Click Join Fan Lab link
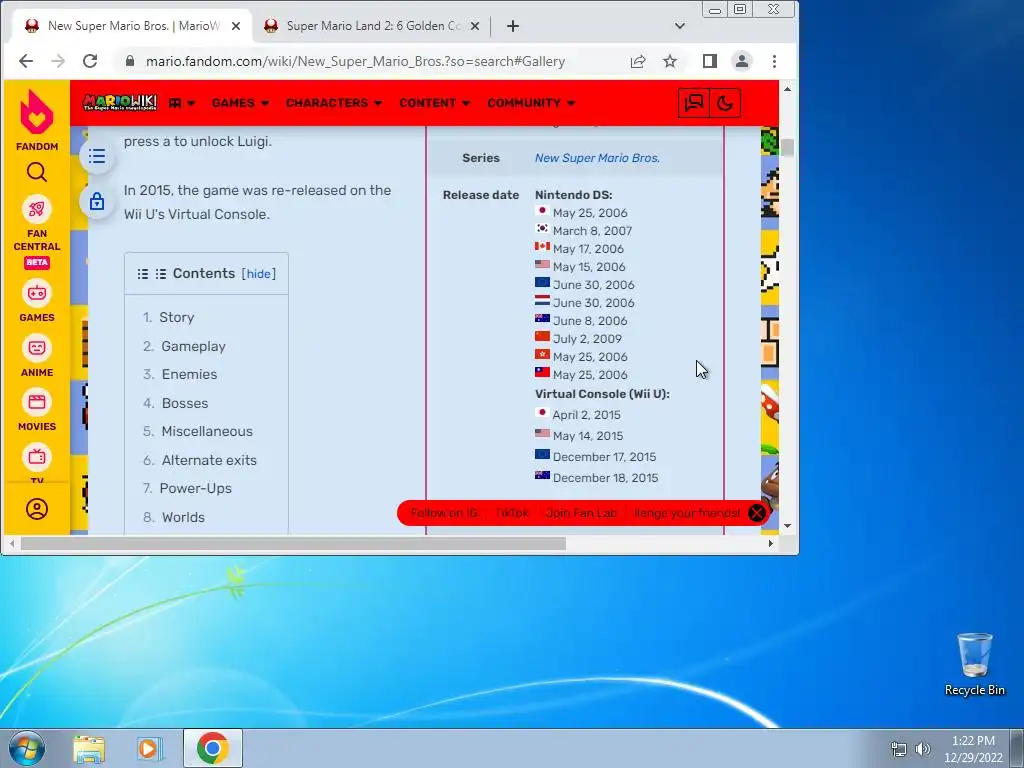 coord(581,513)
